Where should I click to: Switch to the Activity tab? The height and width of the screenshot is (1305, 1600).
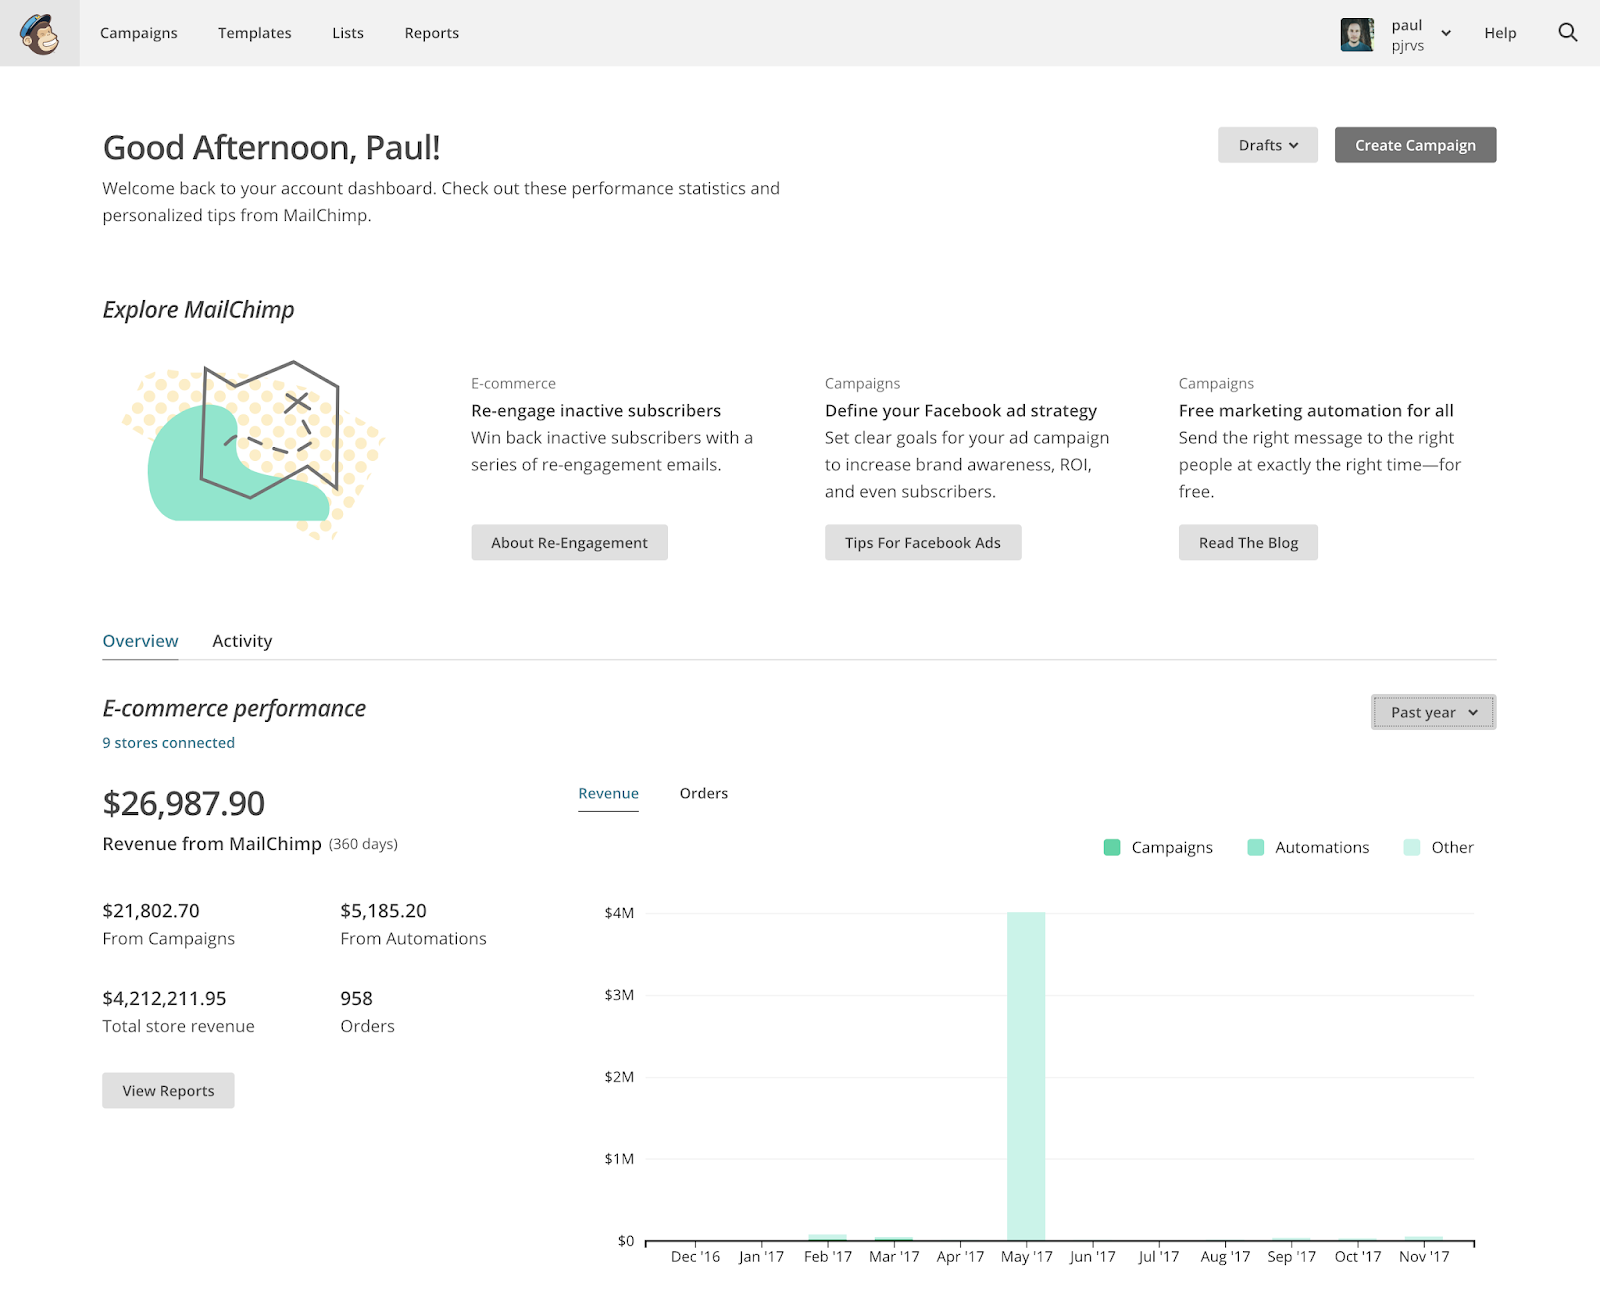[242, 641]
